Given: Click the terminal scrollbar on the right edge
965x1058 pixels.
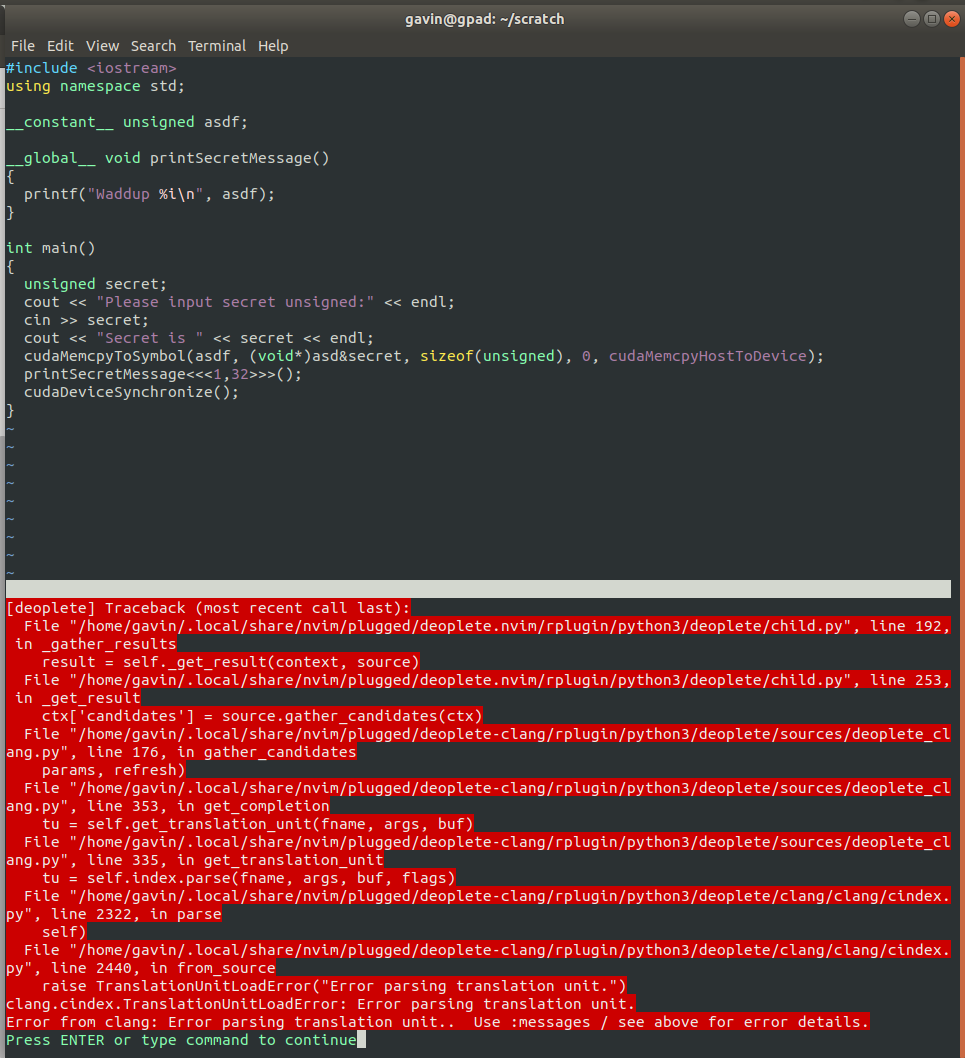Looking at the screenshot, I should click(x=962, y=557).
